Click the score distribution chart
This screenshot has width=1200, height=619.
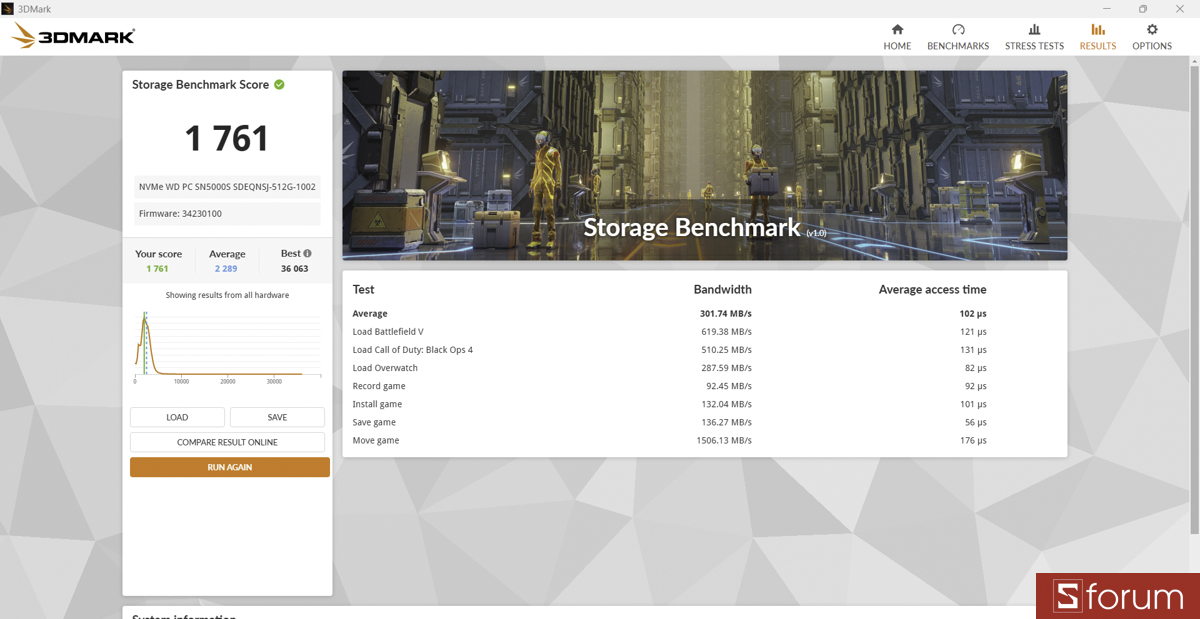(227, 345)
